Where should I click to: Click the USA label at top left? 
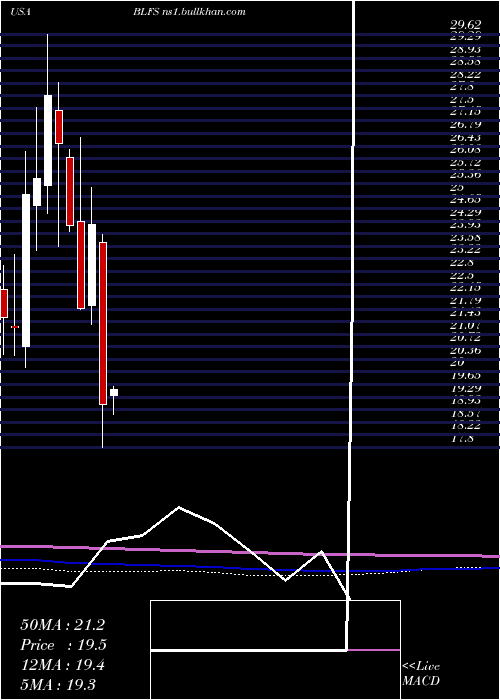coord(20,12)
